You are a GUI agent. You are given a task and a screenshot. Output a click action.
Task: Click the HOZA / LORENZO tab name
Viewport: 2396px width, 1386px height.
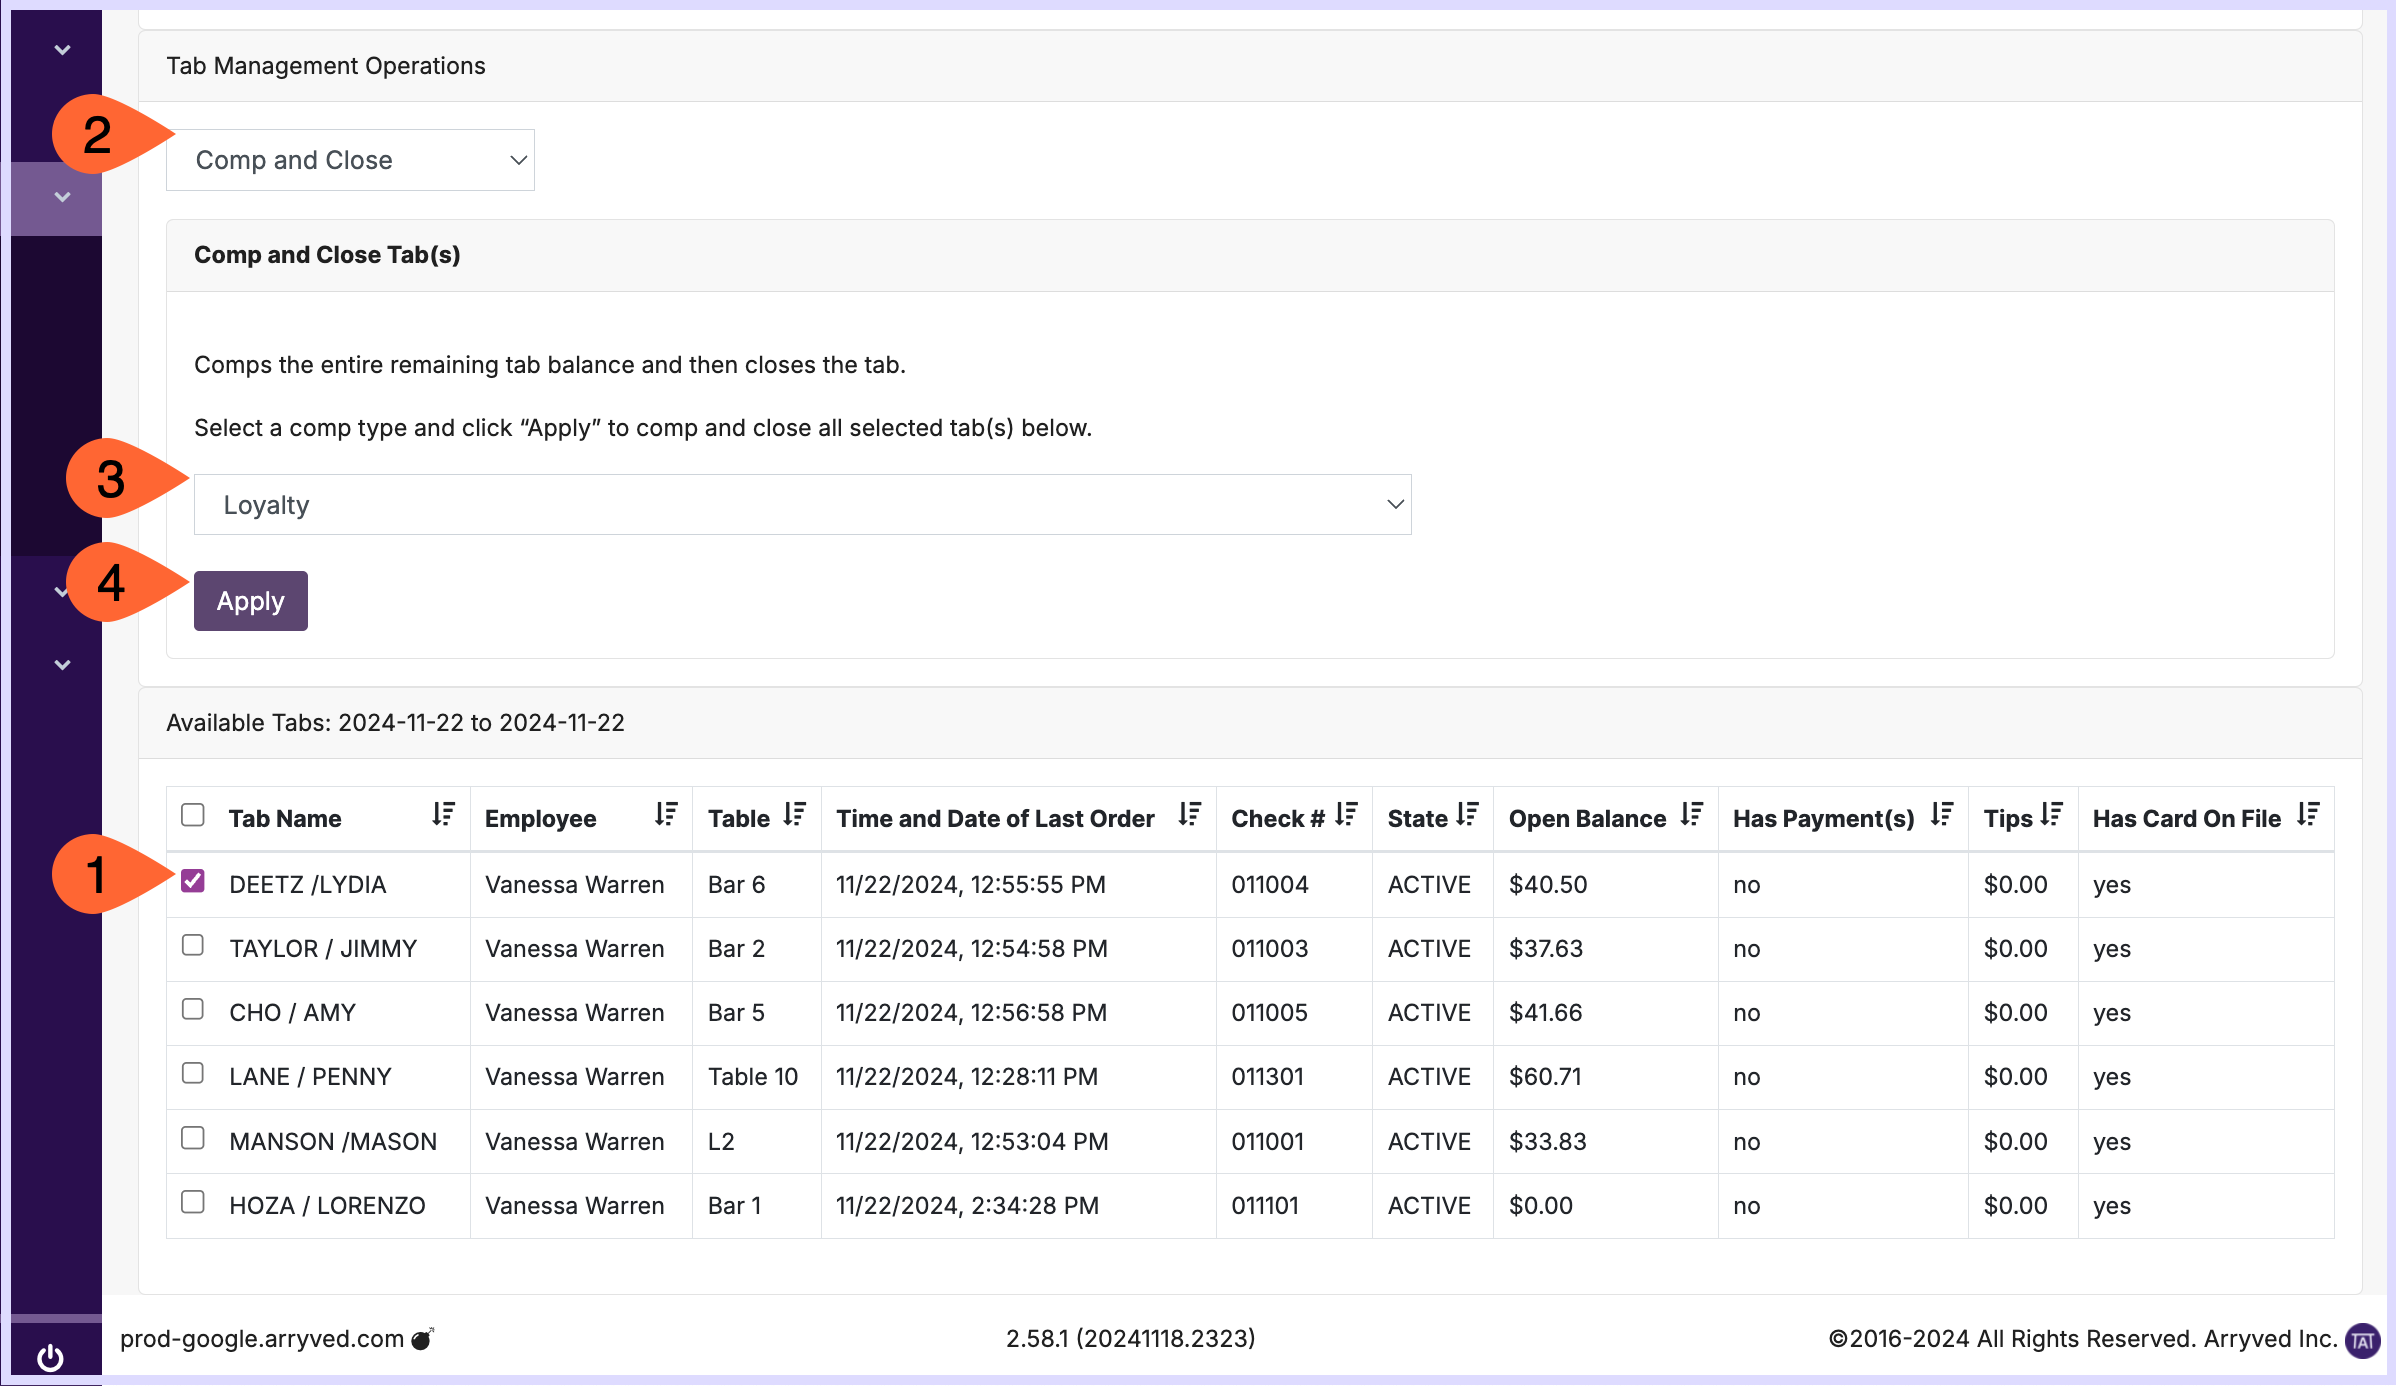coord(327,1206)
